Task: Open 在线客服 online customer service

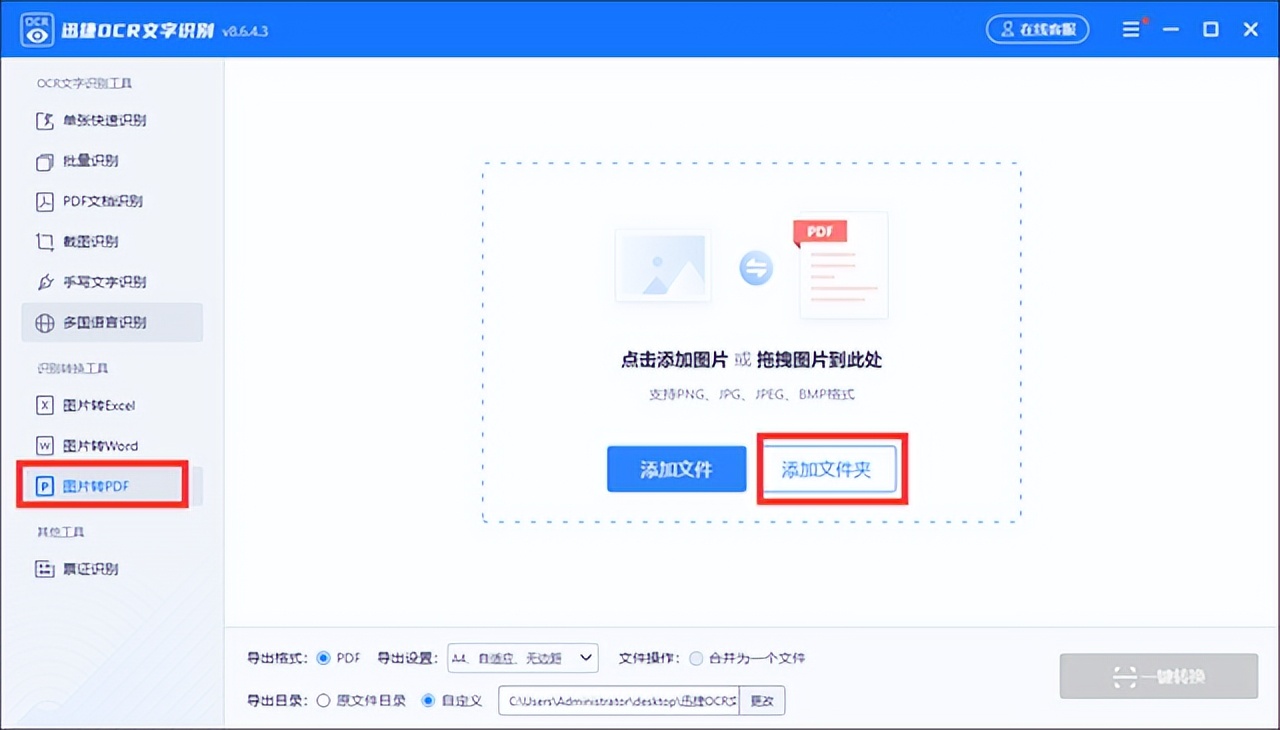Action: pos(1038,29)
